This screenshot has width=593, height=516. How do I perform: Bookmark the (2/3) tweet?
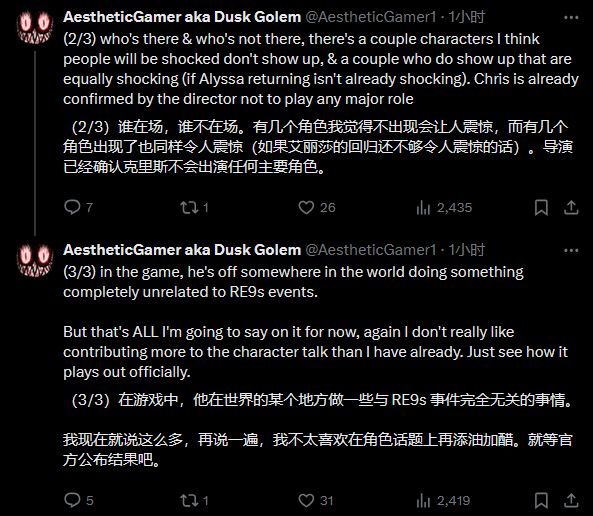coord(541,207)
